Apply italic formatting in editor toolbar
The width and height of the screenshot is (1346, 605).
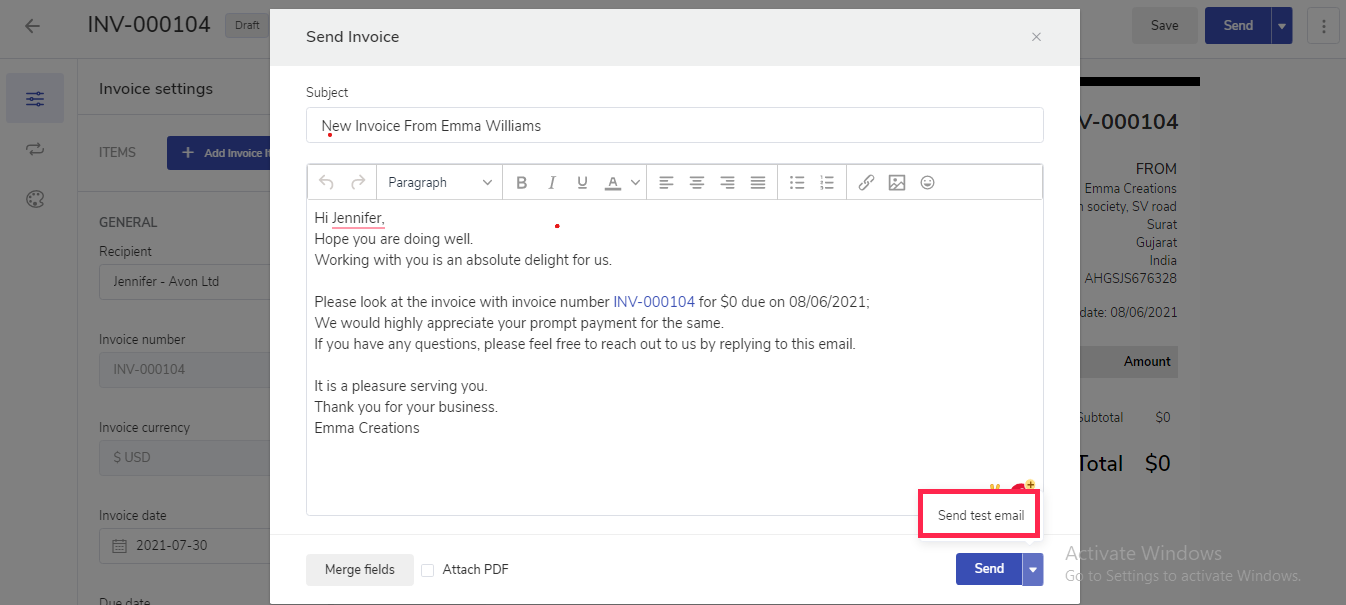coord(551,183)
